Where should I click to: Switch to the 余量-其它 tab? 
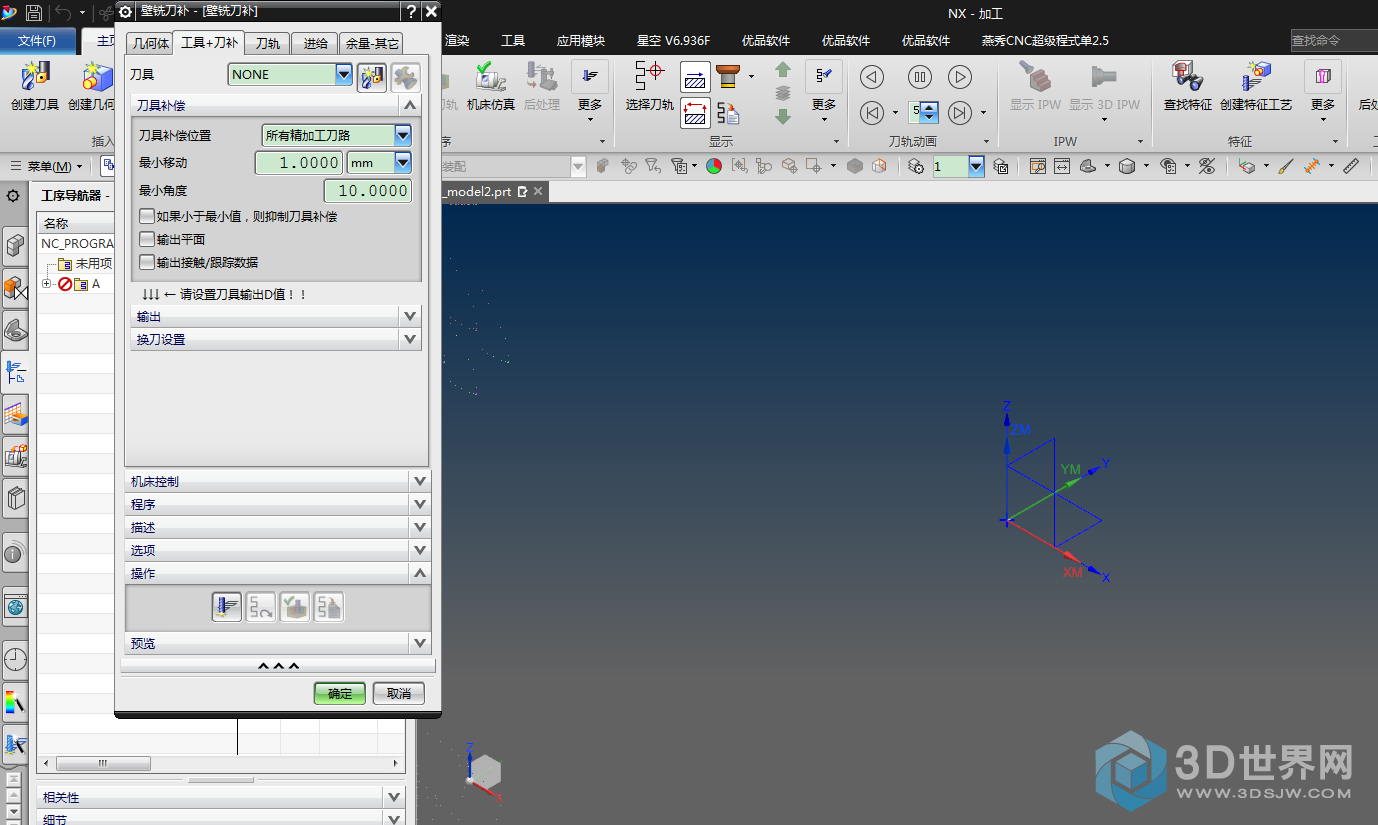click(371, 43)
